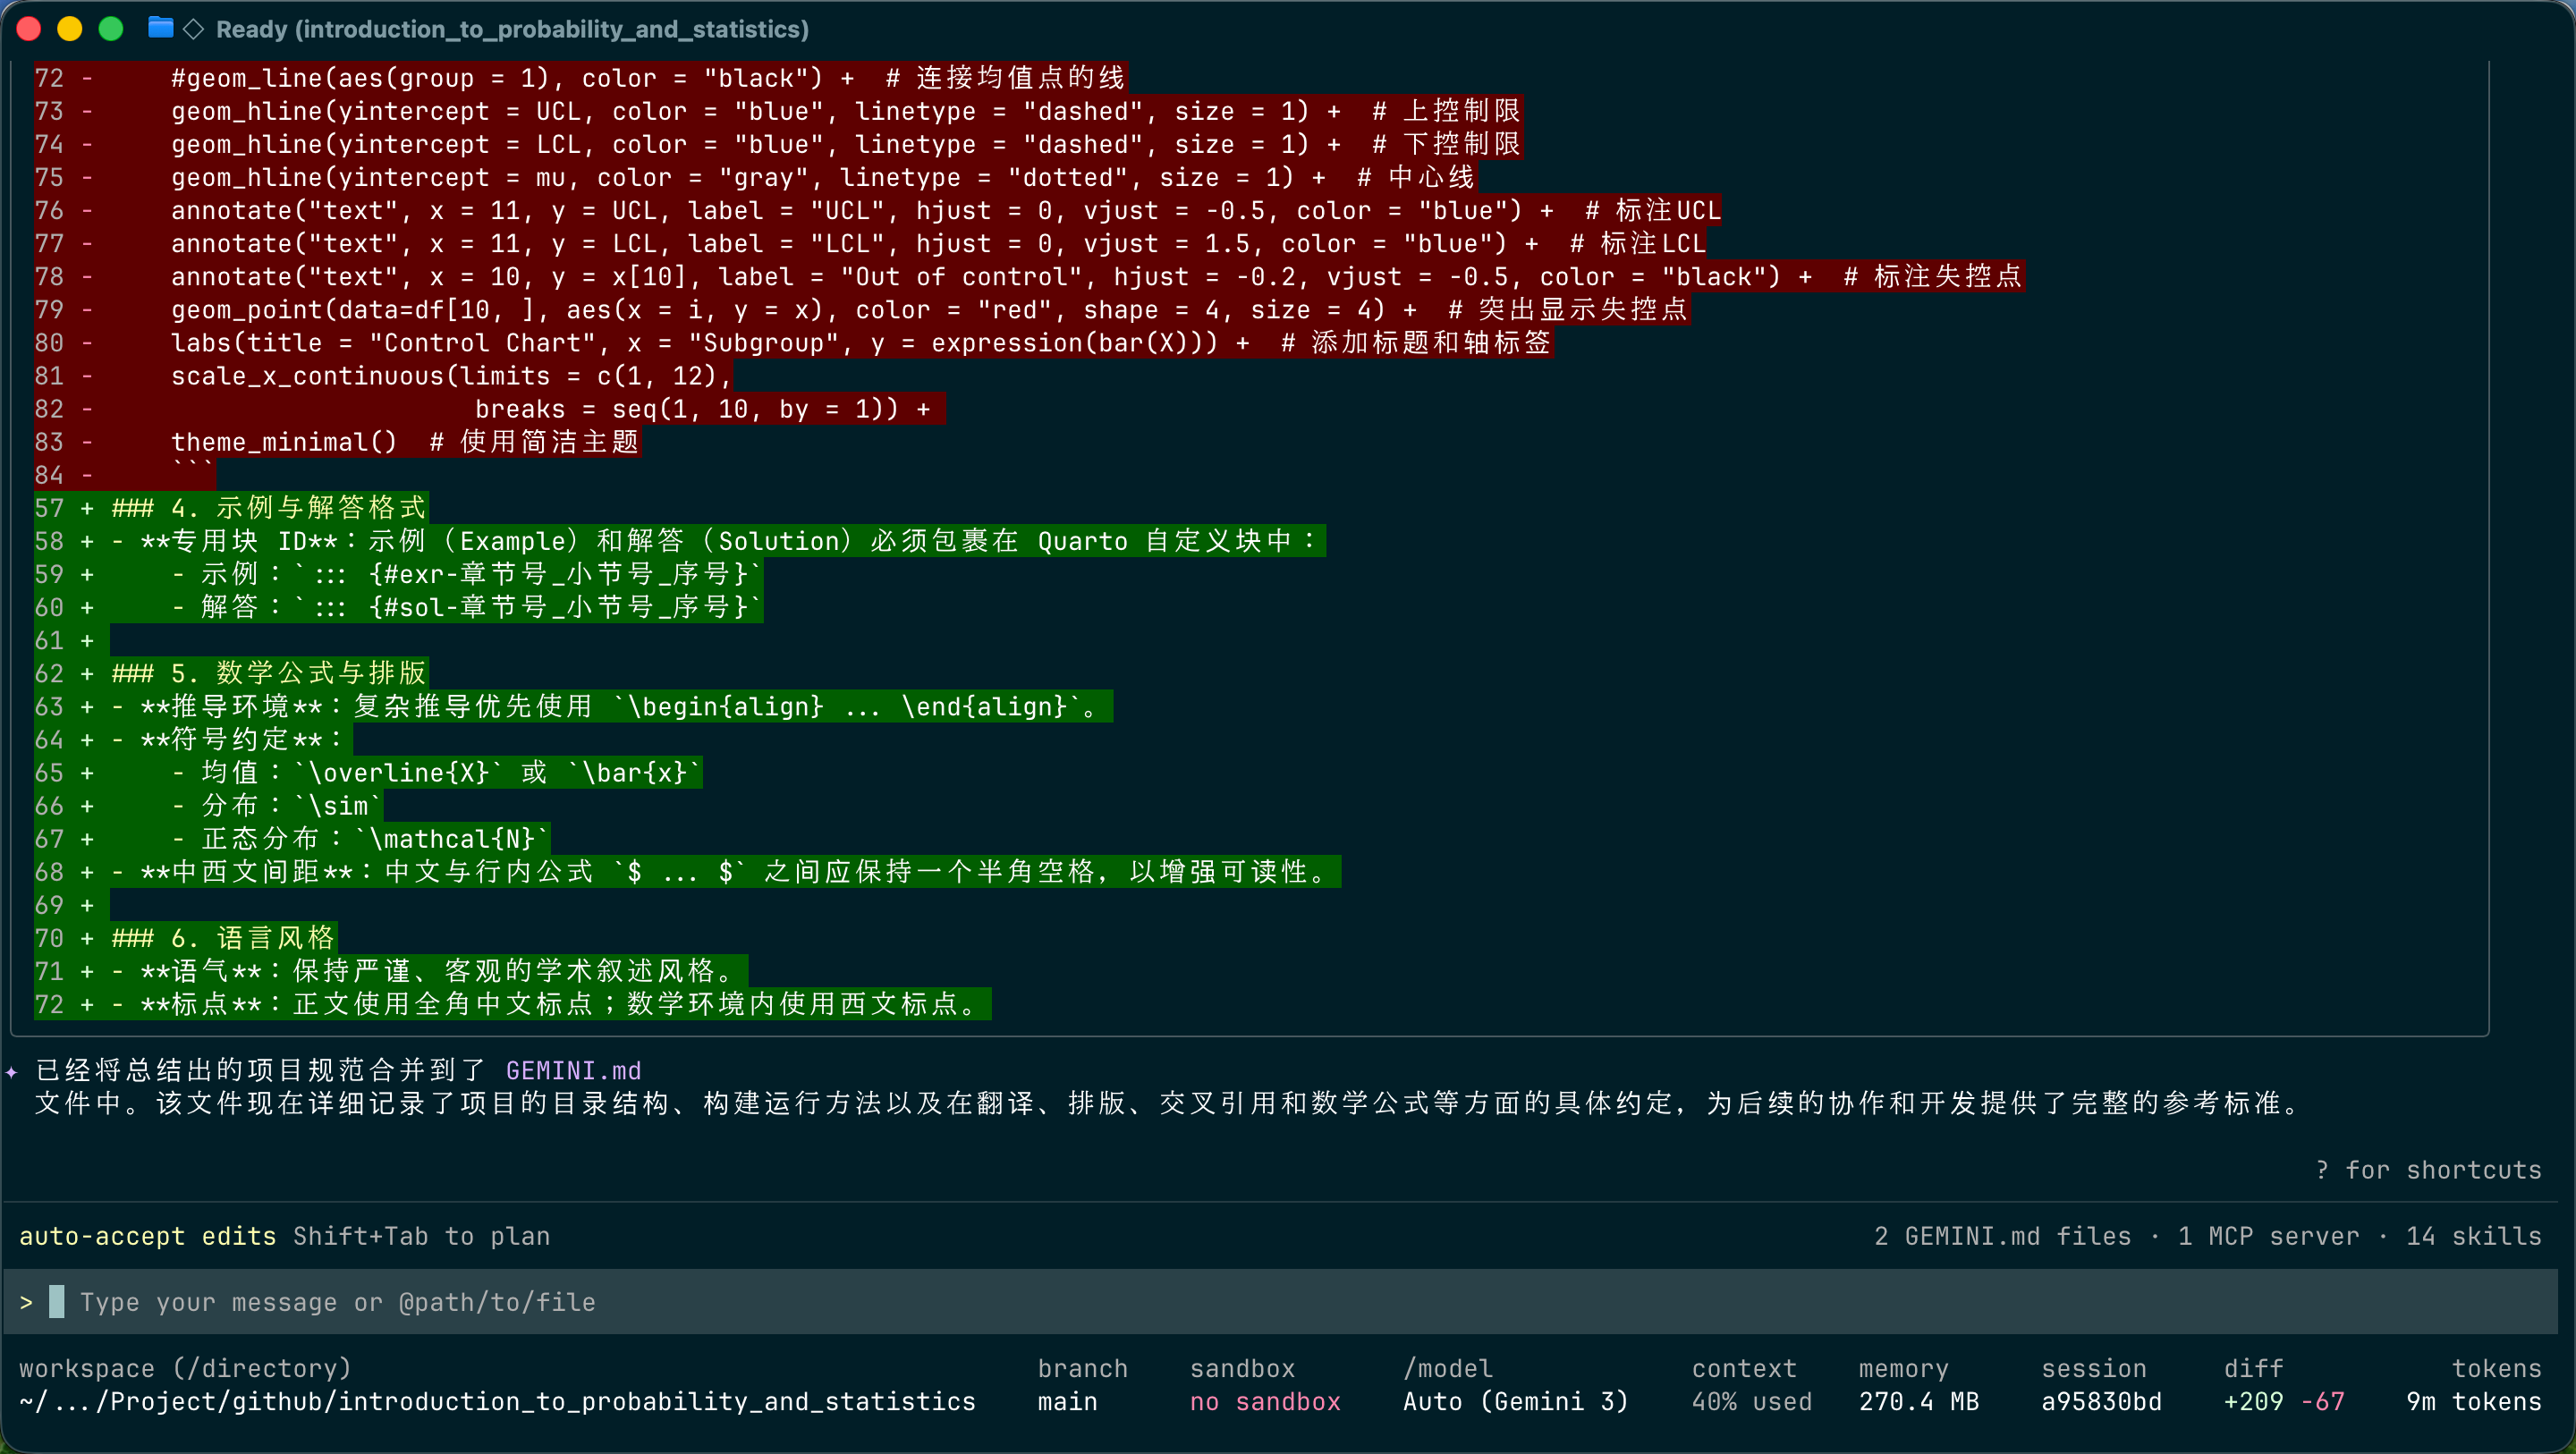Image resolution: width=2576 pixels, height=1454 pixels.
Task: Click the message input field placeholder
Action: pyautogui.click(x=338, y=1302)
